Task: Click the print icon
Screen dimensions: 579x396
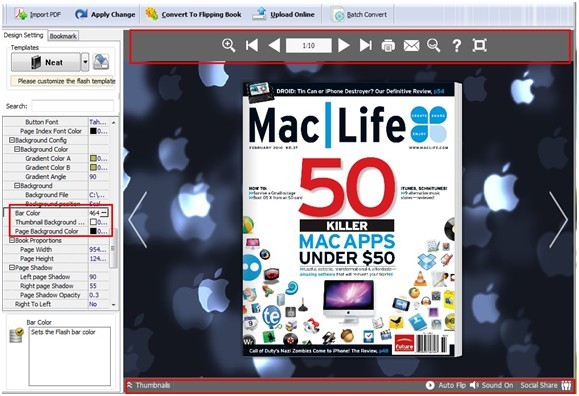Action: pyautogui.click(x=388, y=46)
